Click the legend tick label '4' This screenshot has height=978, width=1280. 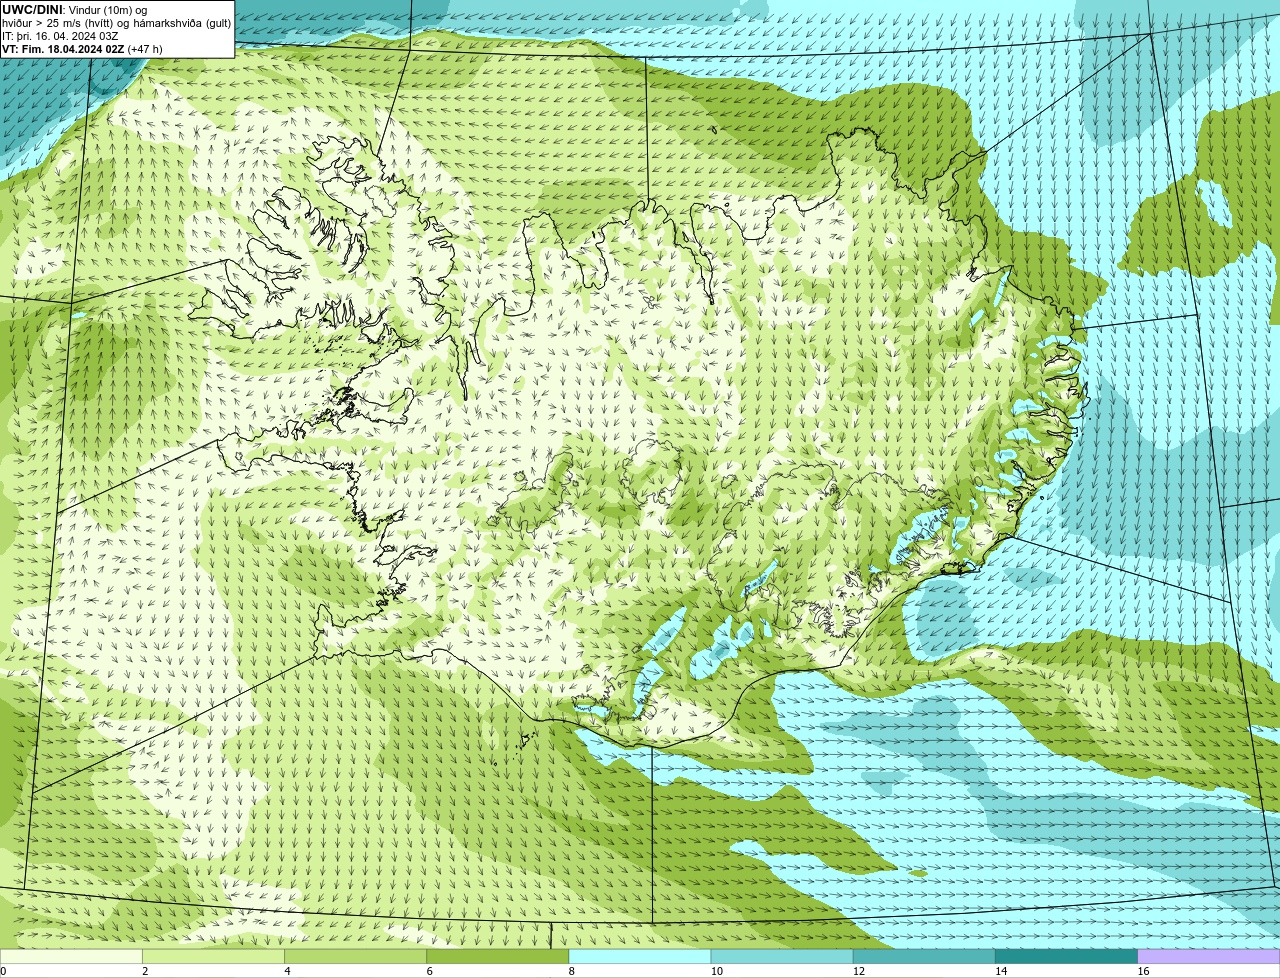point(287,971)
